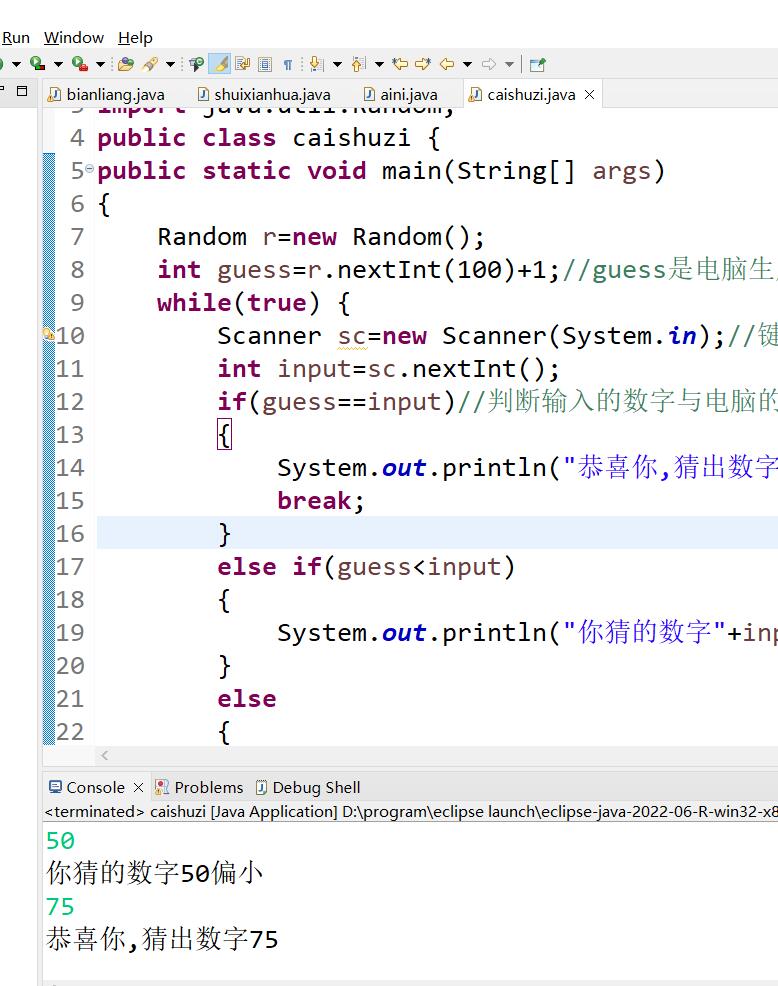Click highlighted brace on line 13

click(x=225, y=435)
